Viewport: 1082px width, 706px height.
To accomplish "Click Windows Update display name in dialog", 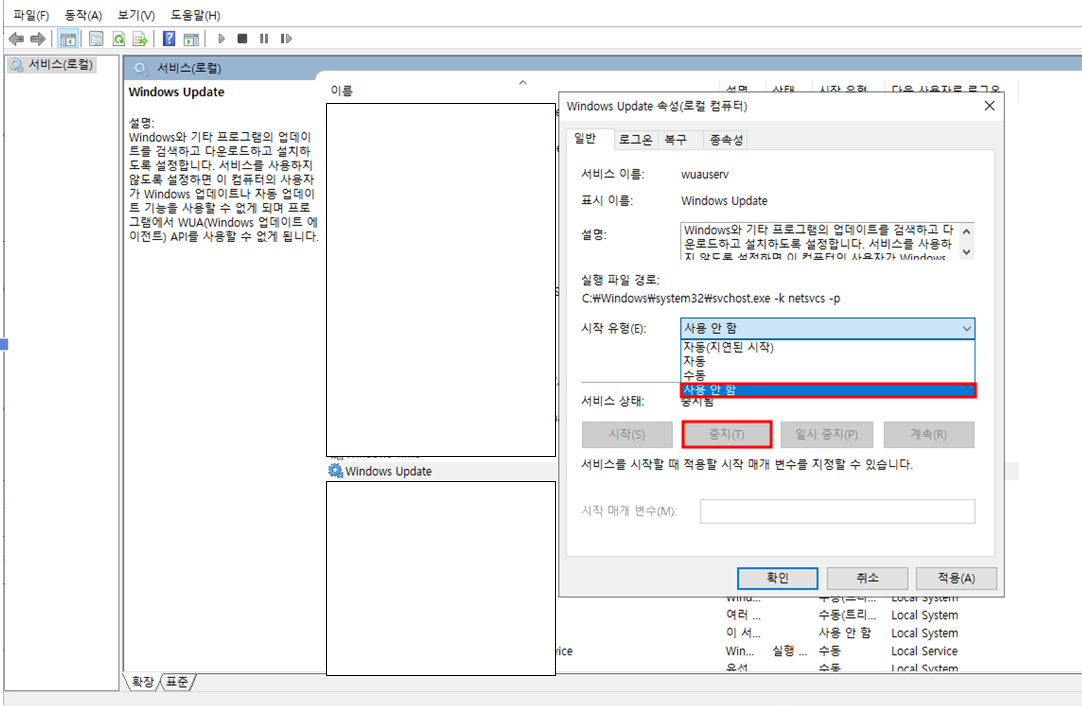I will click(x=724, y=201).
